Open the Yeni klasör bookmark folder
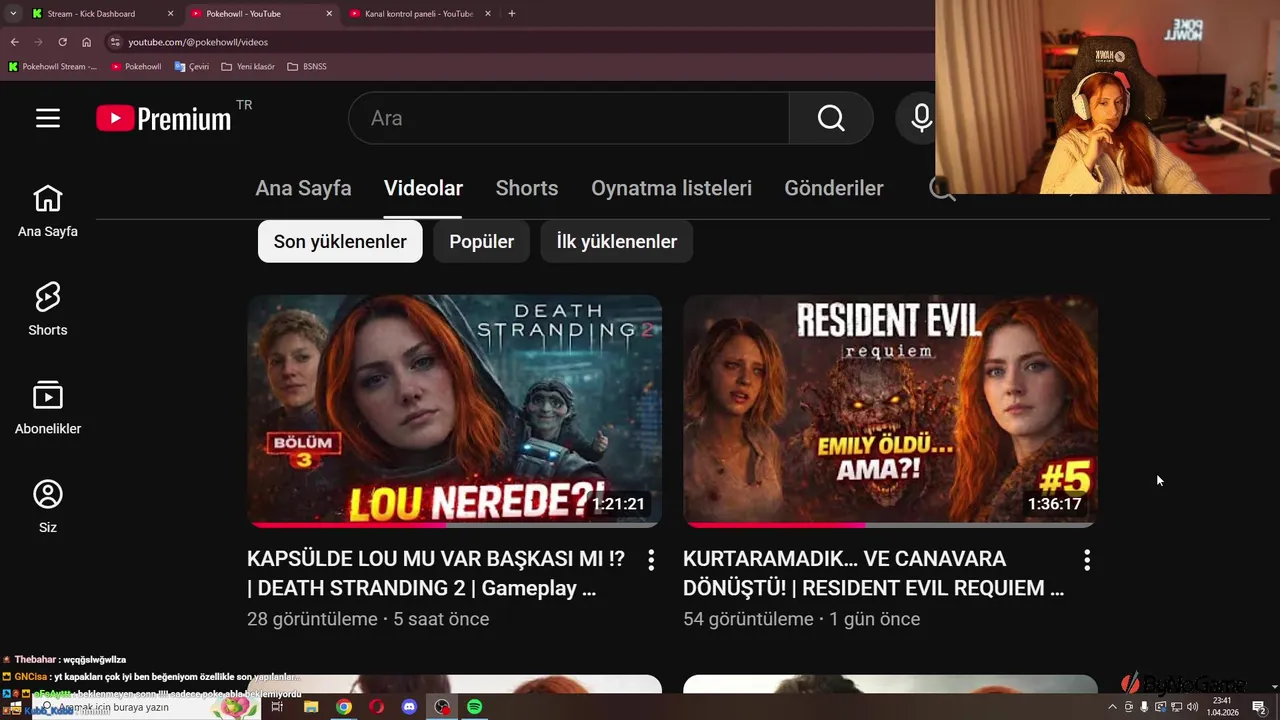The height and width of the screenshot is (720, 1280). pos(248,67)
